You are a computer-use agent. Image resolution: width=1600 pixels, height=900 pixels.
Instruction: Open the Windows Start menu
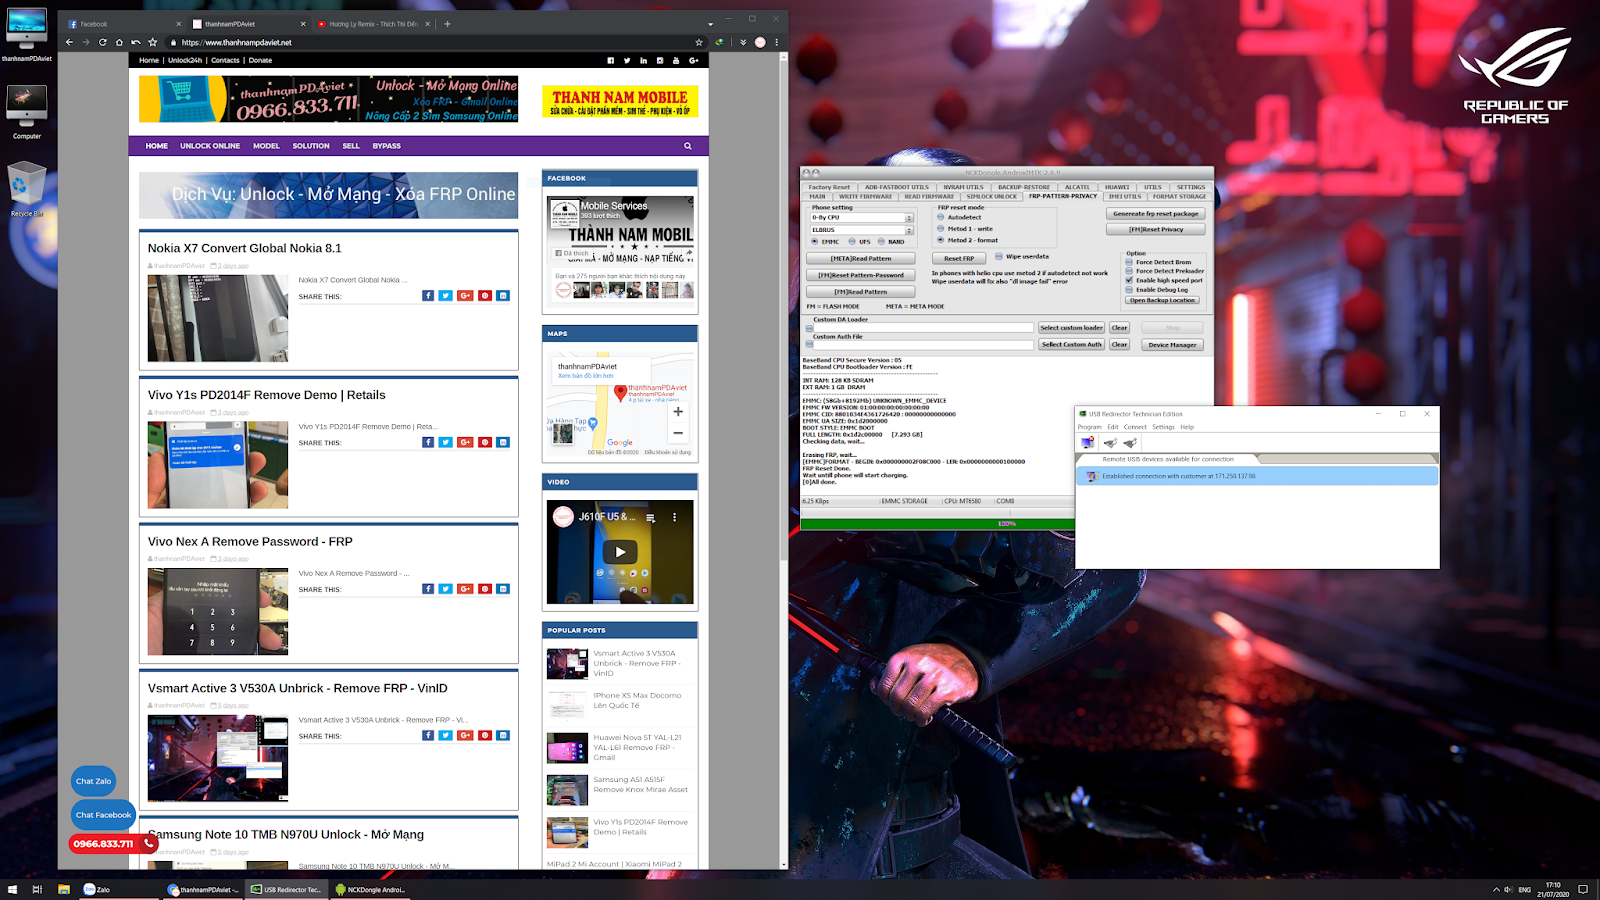pyautogui.click(x=13, y=889)
